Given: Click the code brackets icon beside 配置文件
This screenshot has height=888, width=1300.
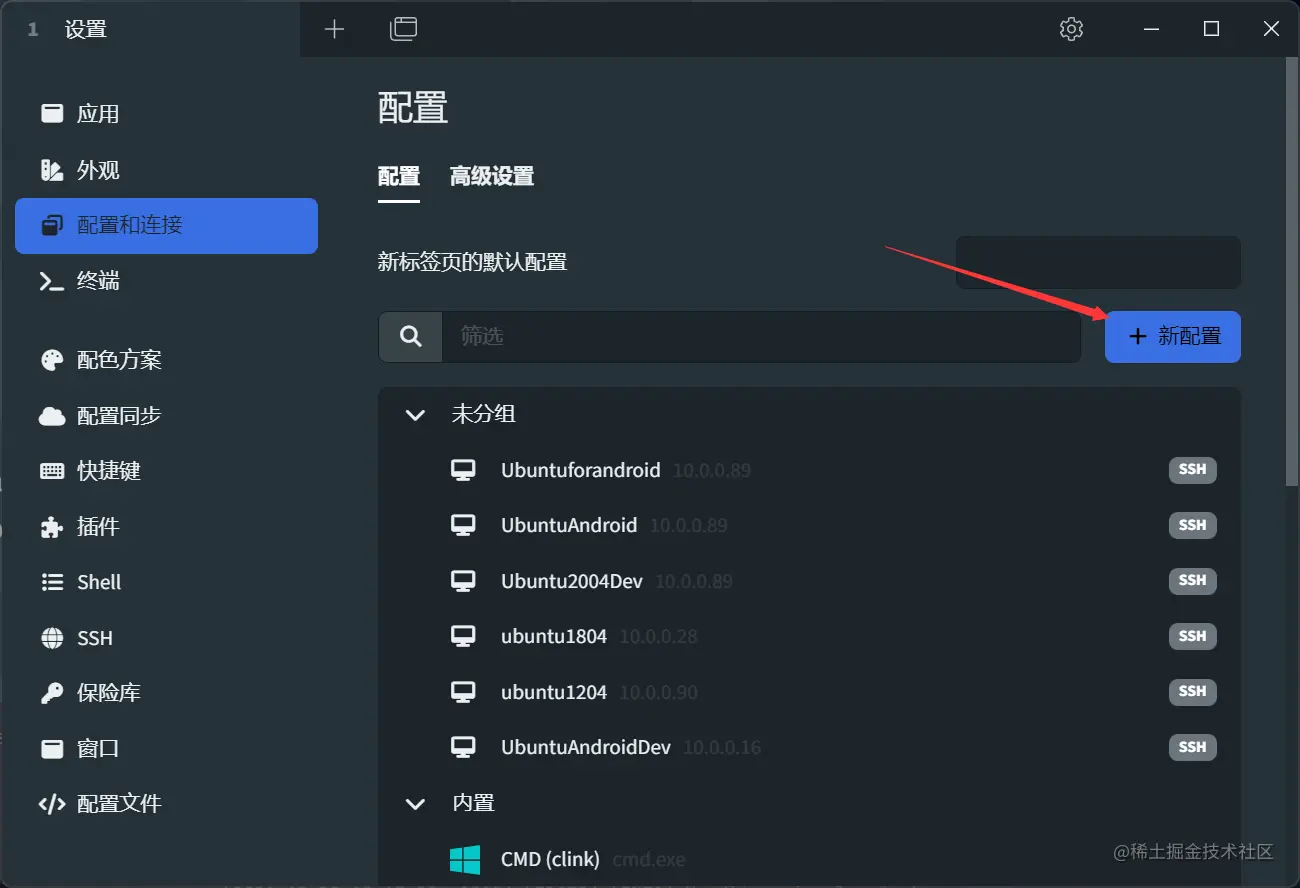Looking at the screenshot, I should click(52, 804).
